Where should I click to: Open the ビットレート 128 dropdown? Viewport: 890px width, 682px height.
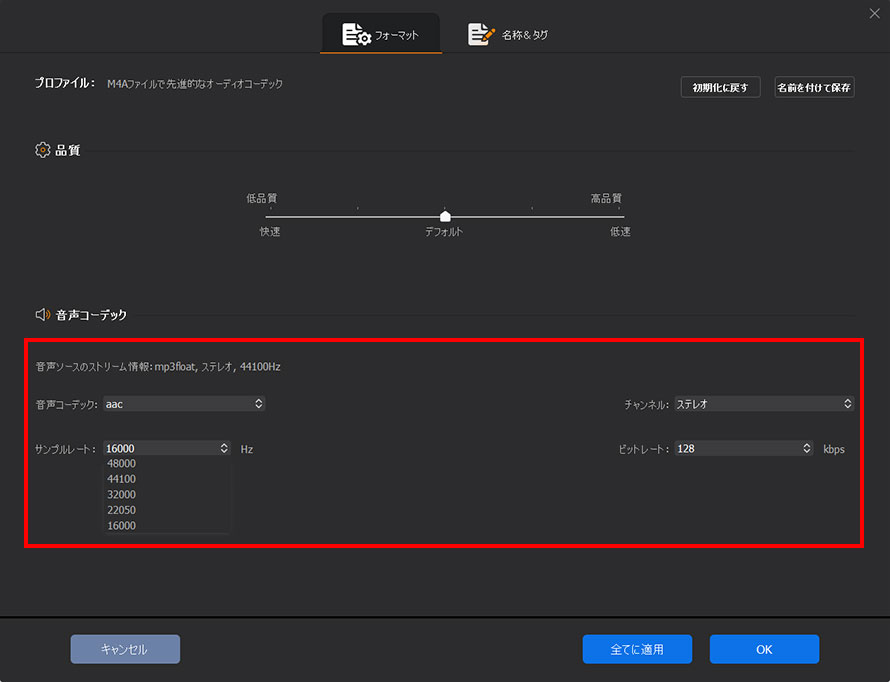pyautogui.click(x=744, y=449)
